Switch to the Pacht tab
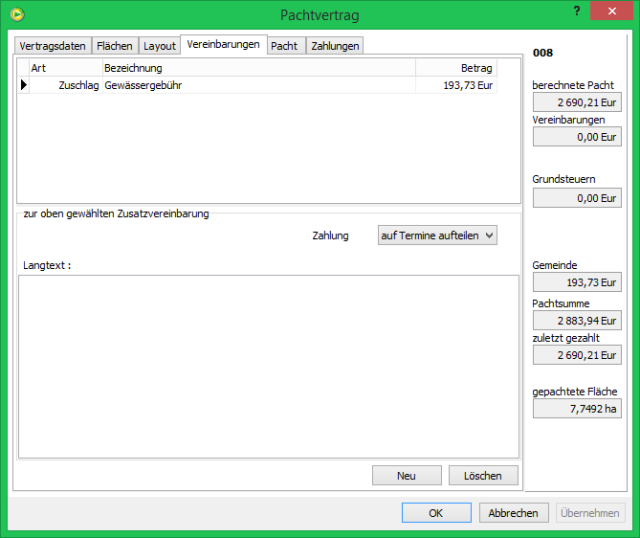This screenshot has width=640, height=538. (x=284, y=46)
